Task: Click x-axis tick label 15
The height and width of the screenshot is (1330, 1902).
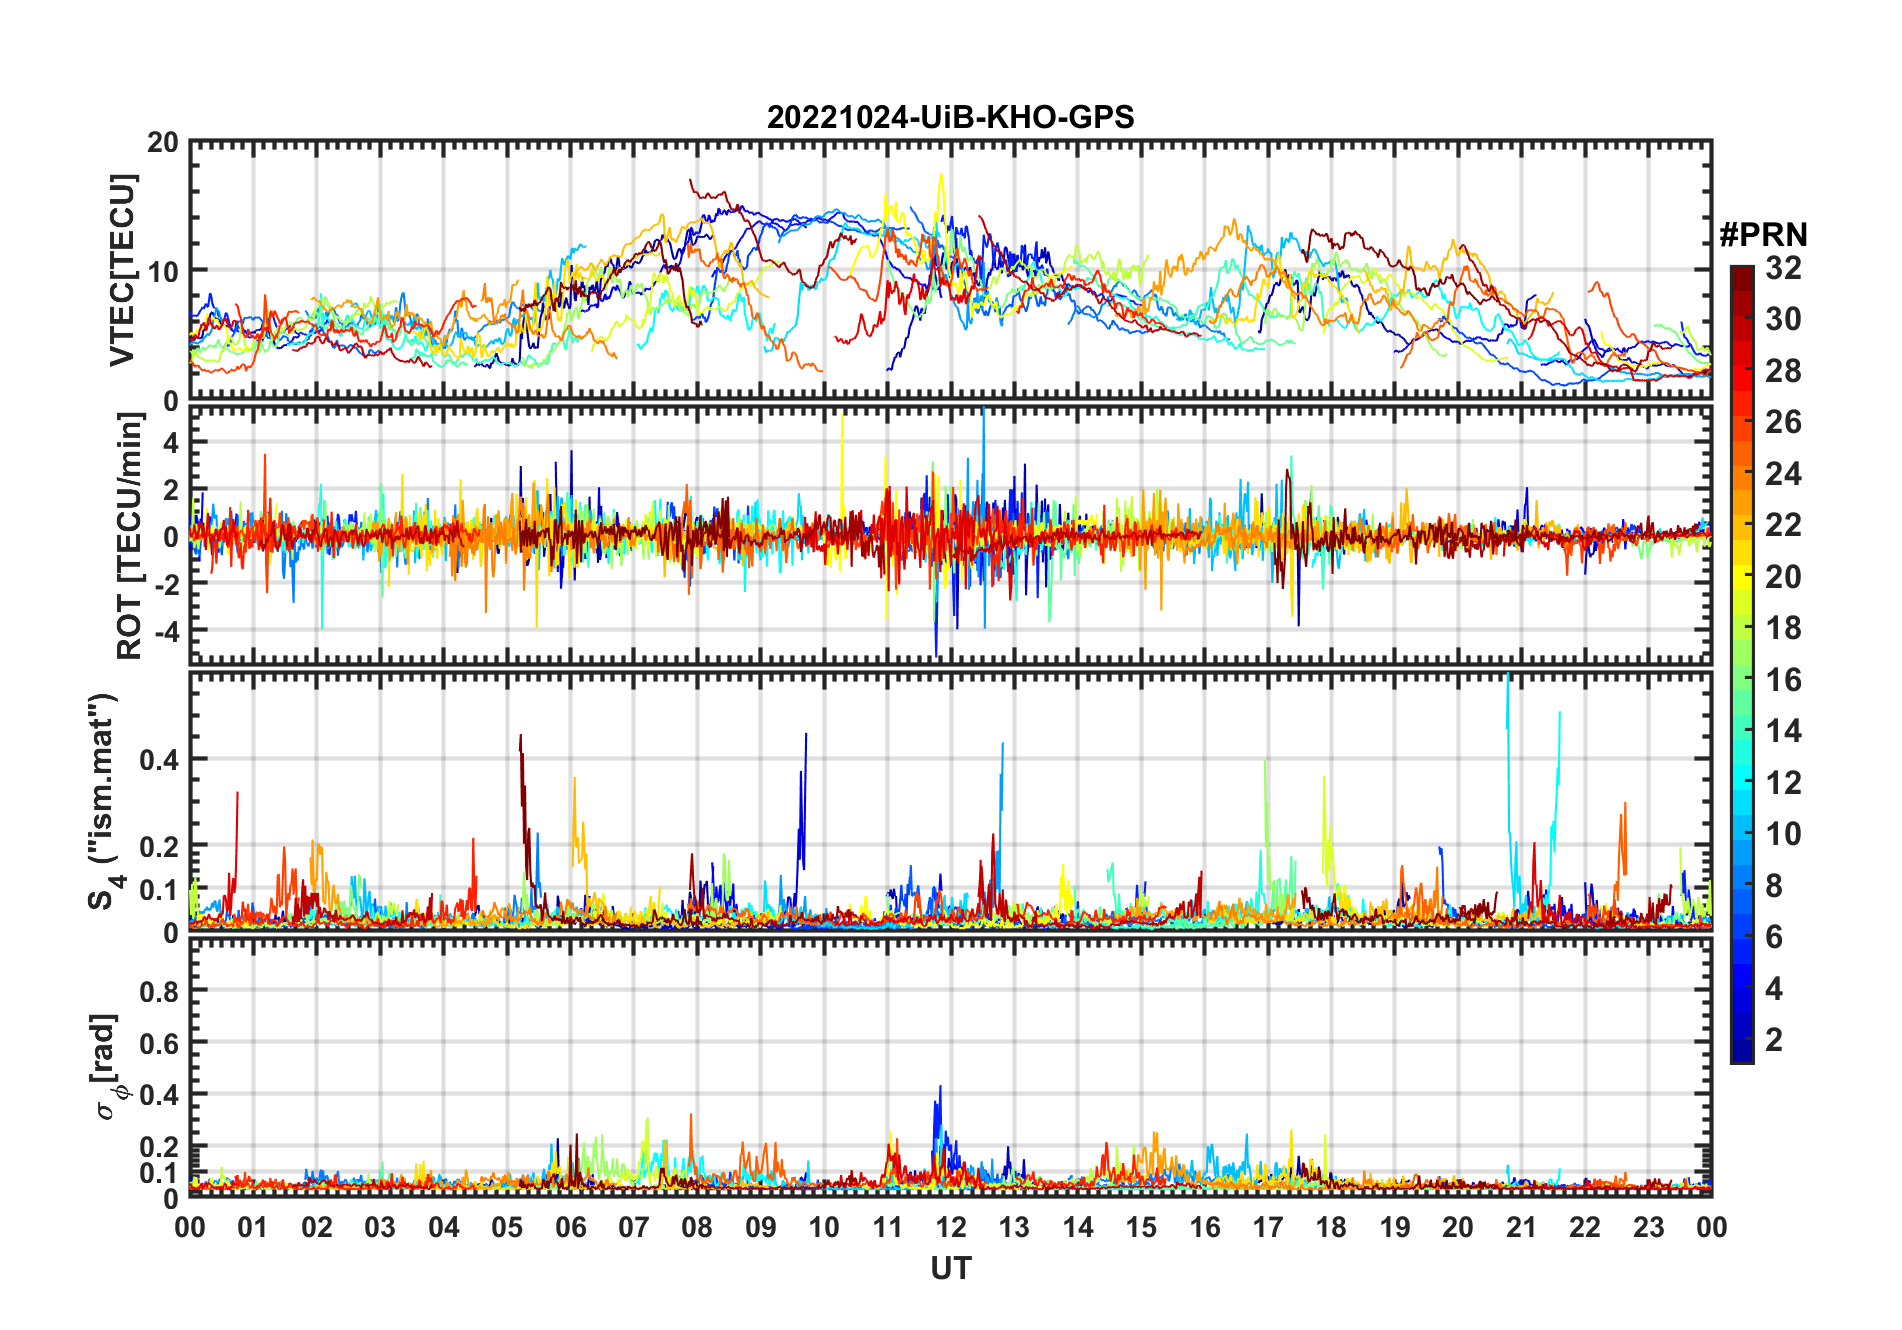Action: click(x=1141, y=1227)
